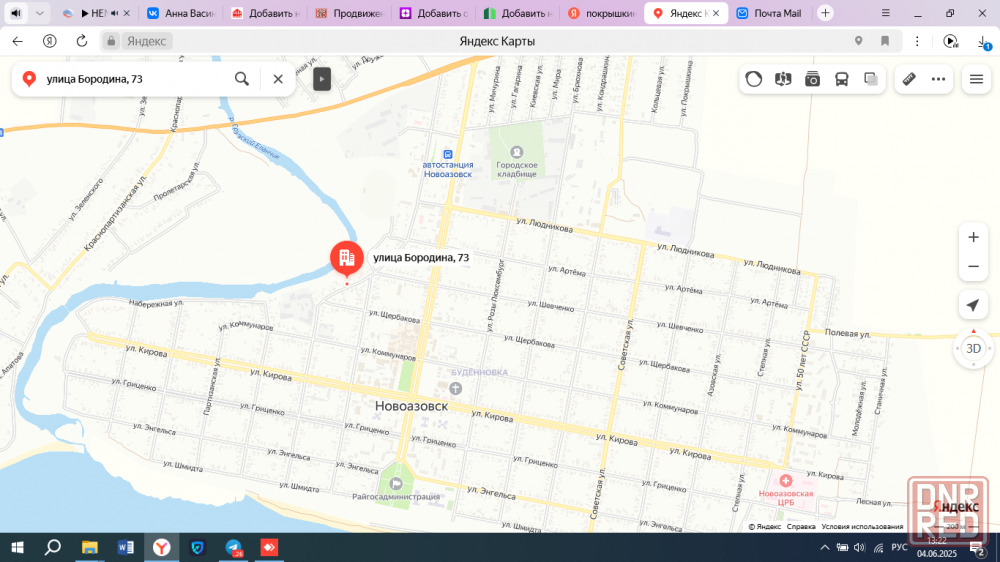Show public transport bus icon
The width and height of the screenshot is (1000, 562).
(842, 79)
